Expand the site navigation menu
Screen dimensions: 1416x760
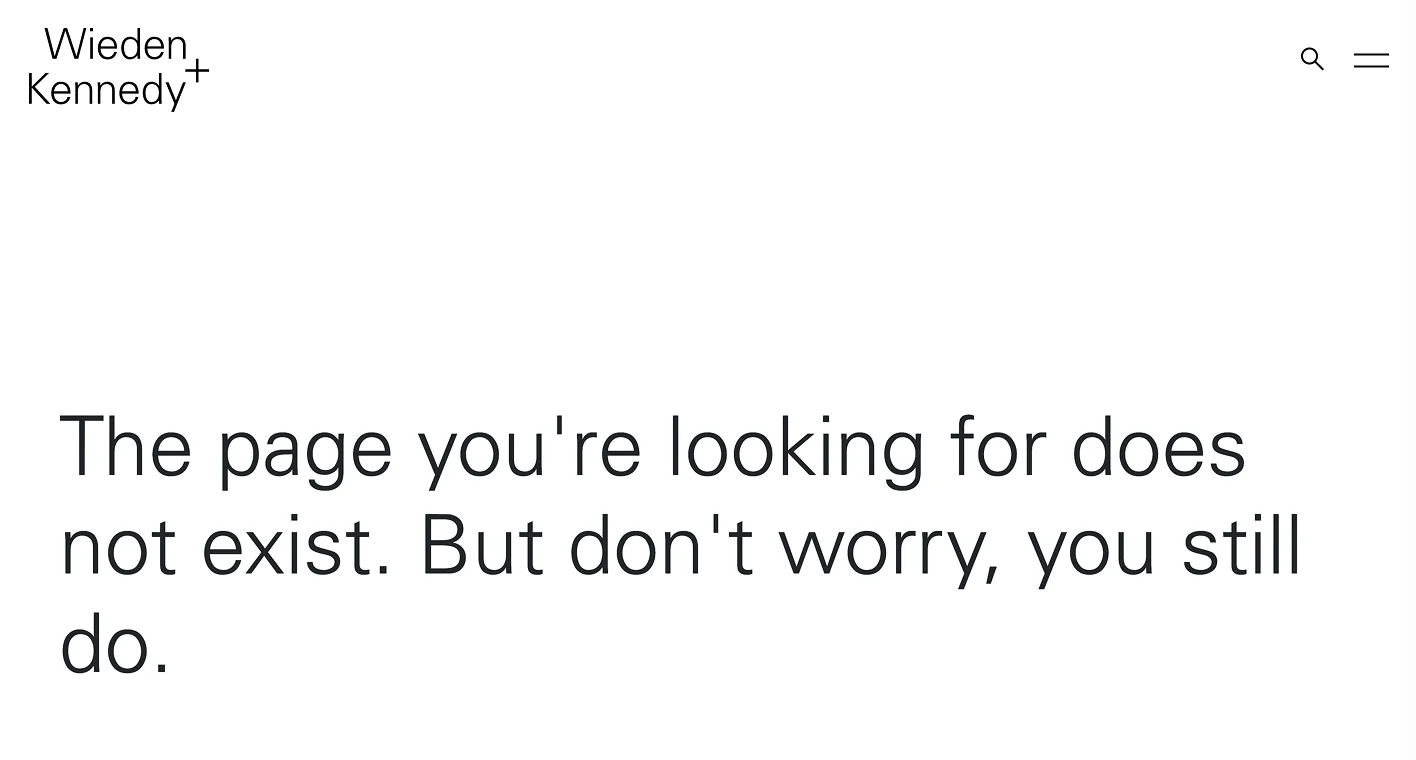pyautogui.click(x=1371, y=60)
